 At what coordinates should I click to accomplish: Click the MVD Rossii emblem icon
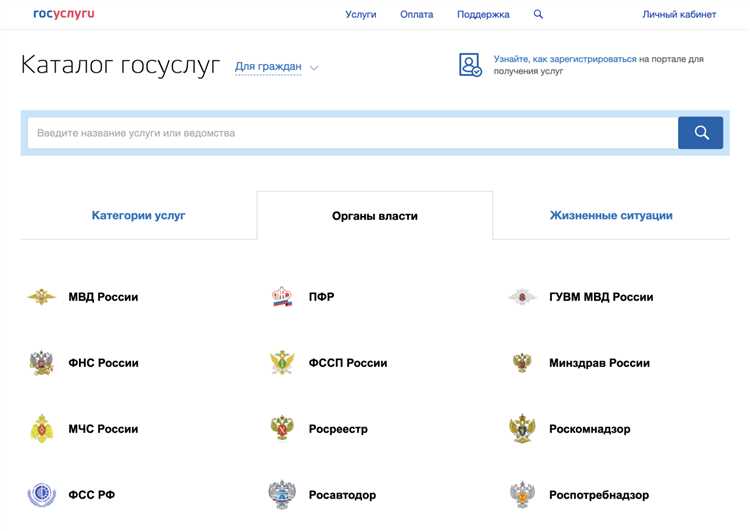[x=42, y=297]
